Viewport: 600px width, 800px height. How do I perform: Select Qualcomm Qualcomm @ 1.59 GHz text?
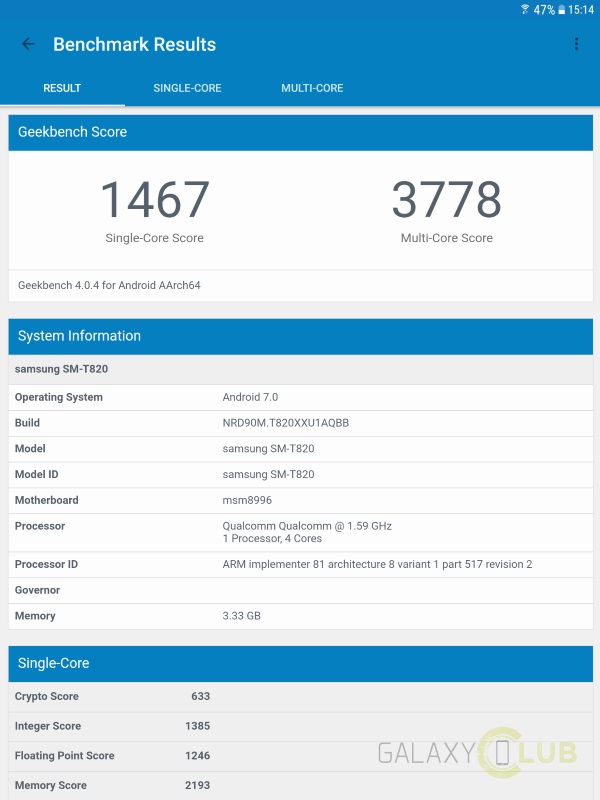pyautogui.click(x=307, y=526)
